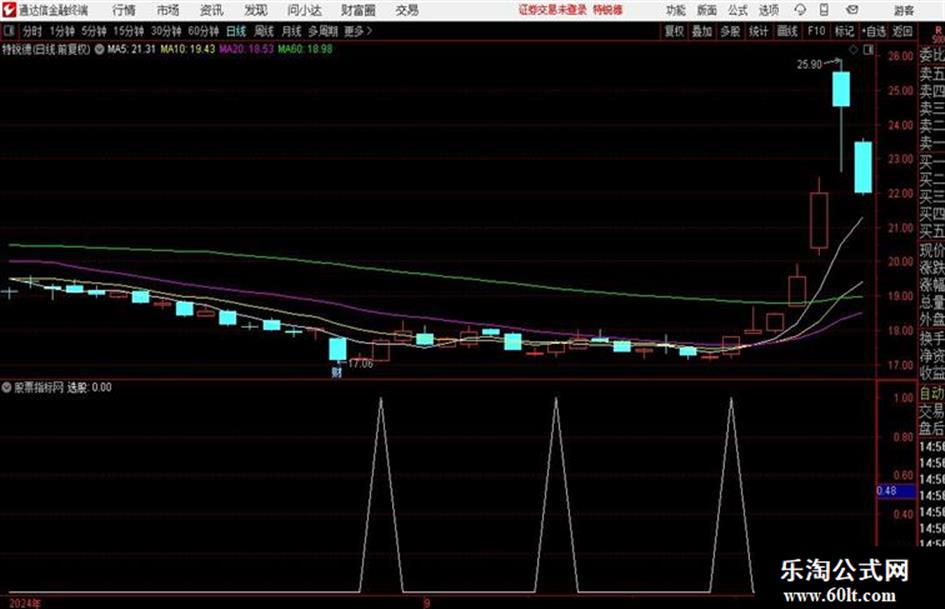Image resolution: width=945 pixels, height=609 pixels.
Task: Switch to 1分钟 period tab
Action: coord(61,31)
